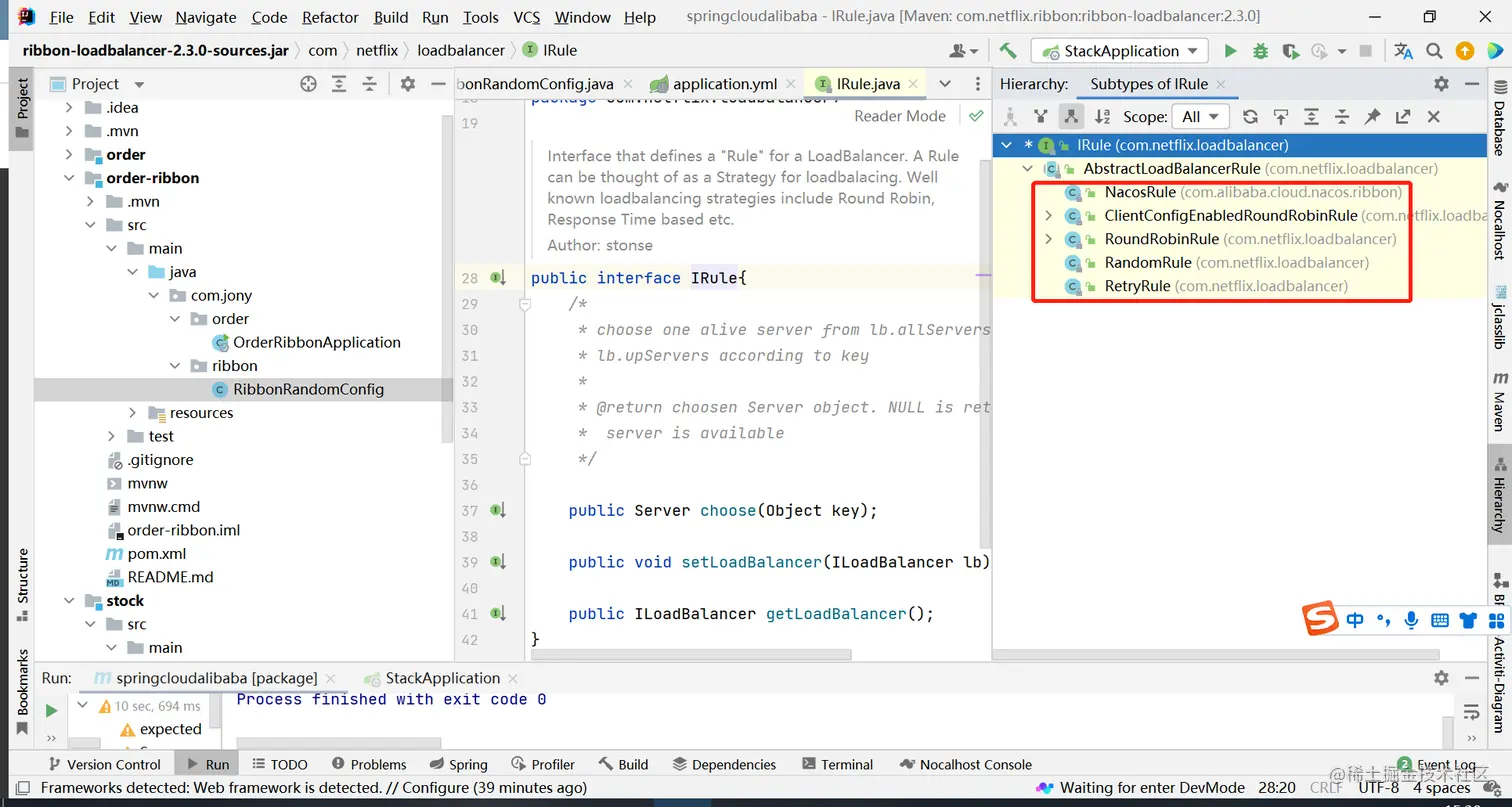Click the Build project hammer icon
Viewport: 1512px width, 807px height.
1008,51
